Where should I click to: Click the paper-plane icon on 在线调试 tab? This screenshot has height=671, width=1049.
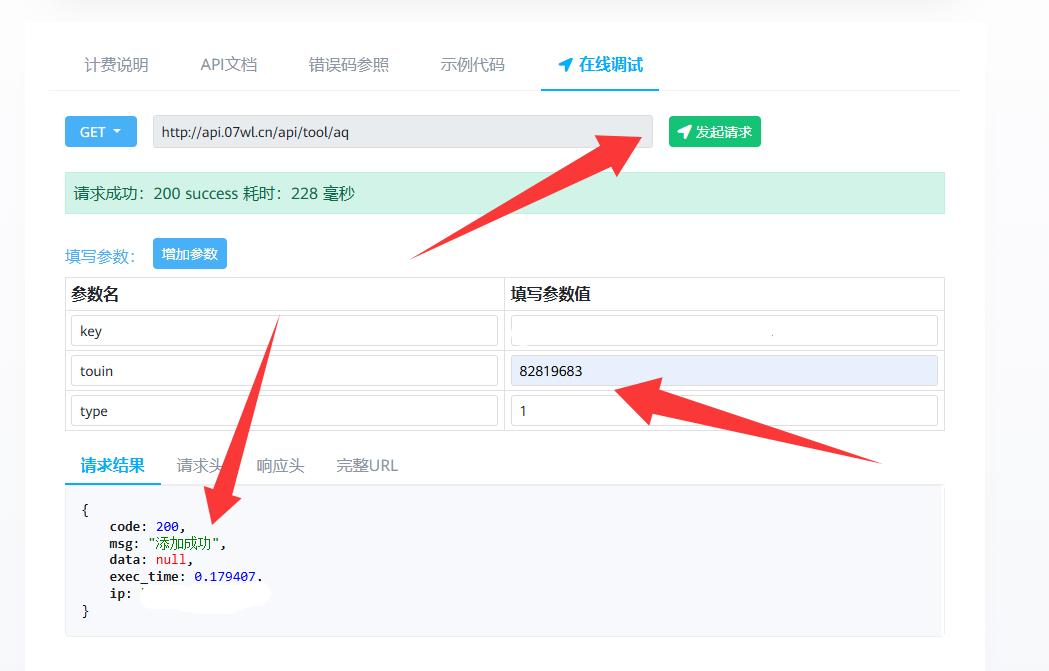point(565,65)
